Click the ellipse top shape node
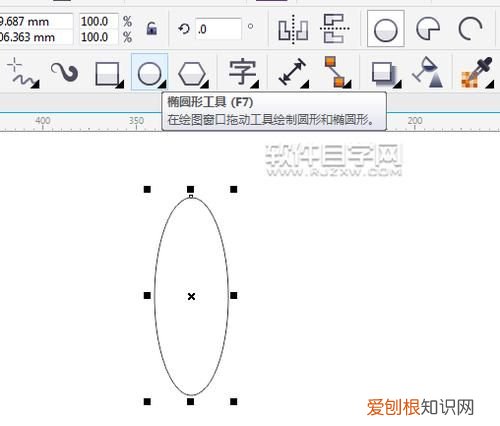 [x=191, y=197]
